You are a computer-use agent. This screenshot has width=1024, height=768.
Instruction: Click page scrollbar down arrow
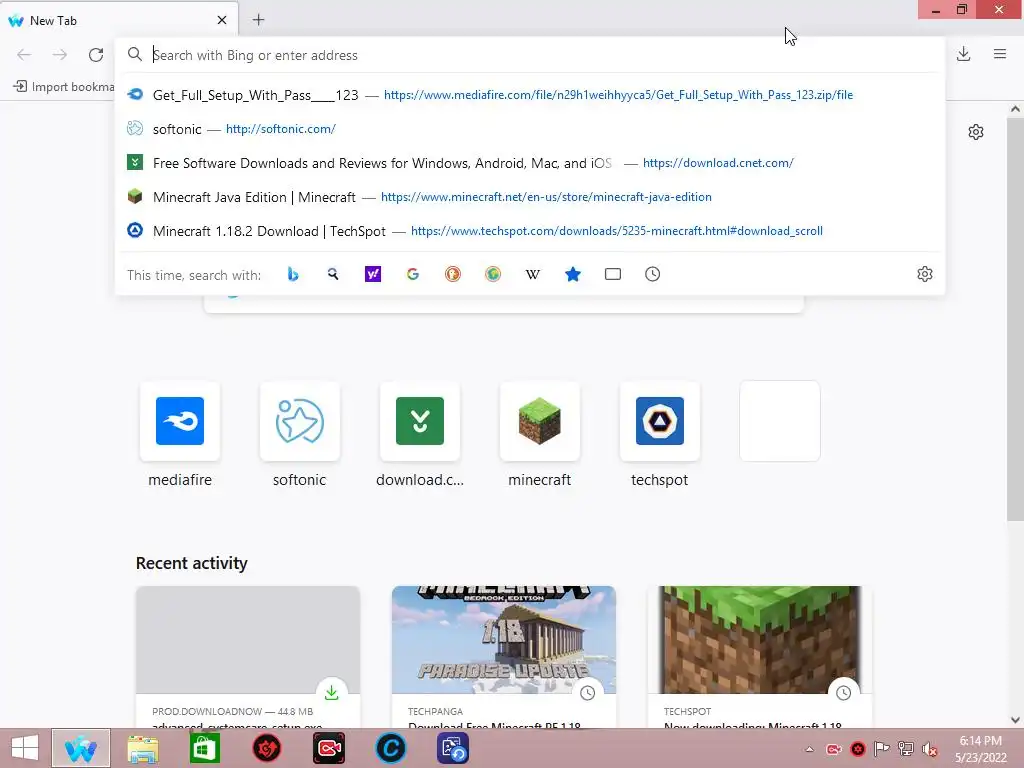click(1015, 720)
